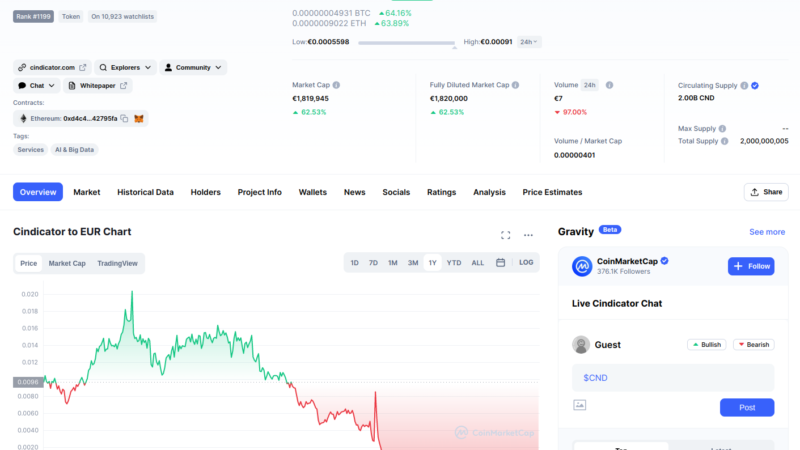Click the Share button

766,192
